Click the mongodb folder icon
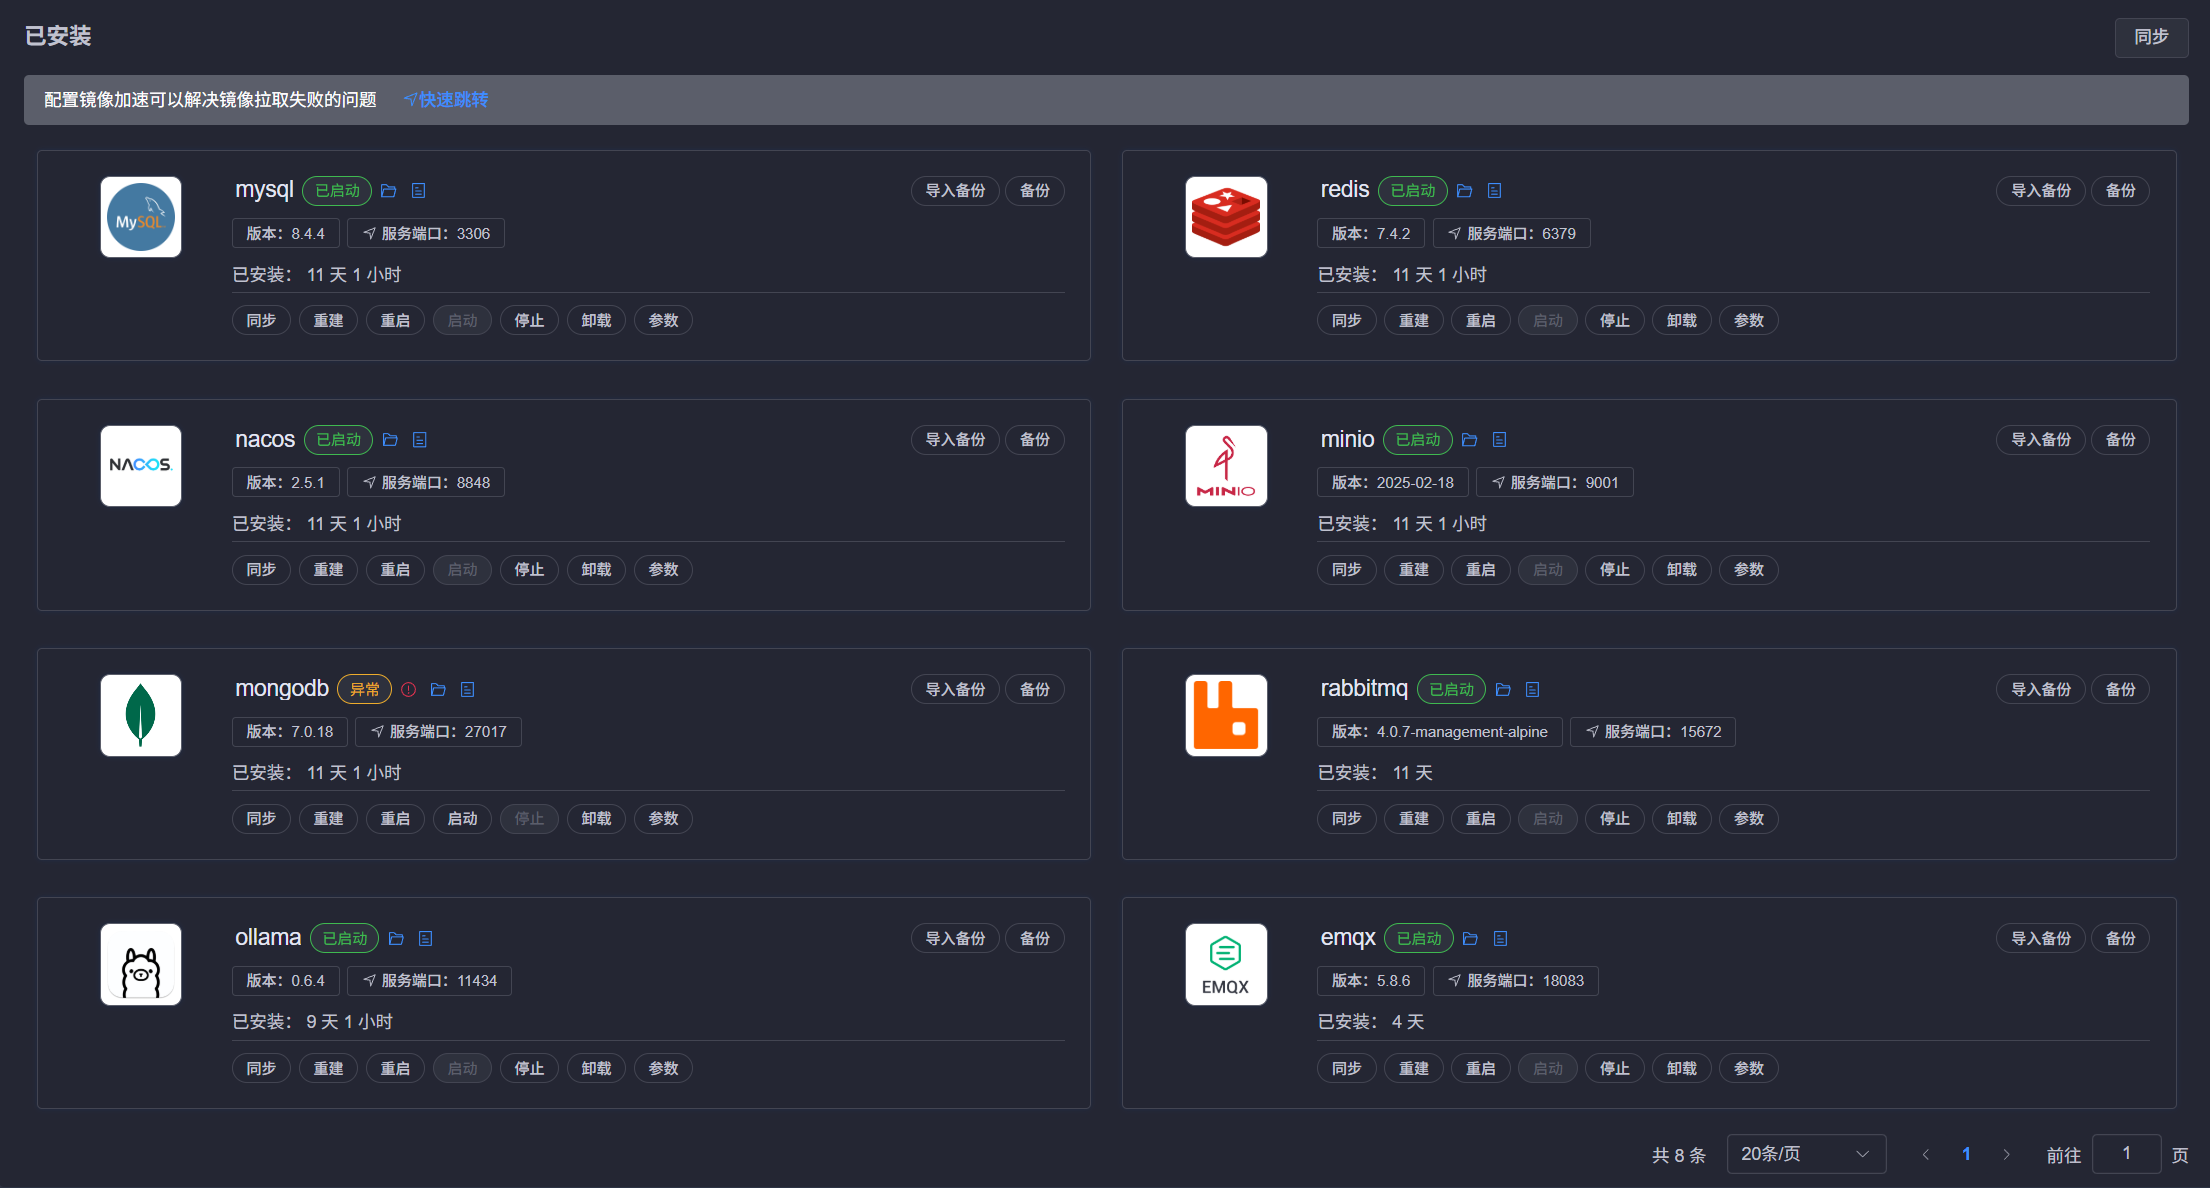This screenshot has height=1188, width=2210. pos(438,690)
